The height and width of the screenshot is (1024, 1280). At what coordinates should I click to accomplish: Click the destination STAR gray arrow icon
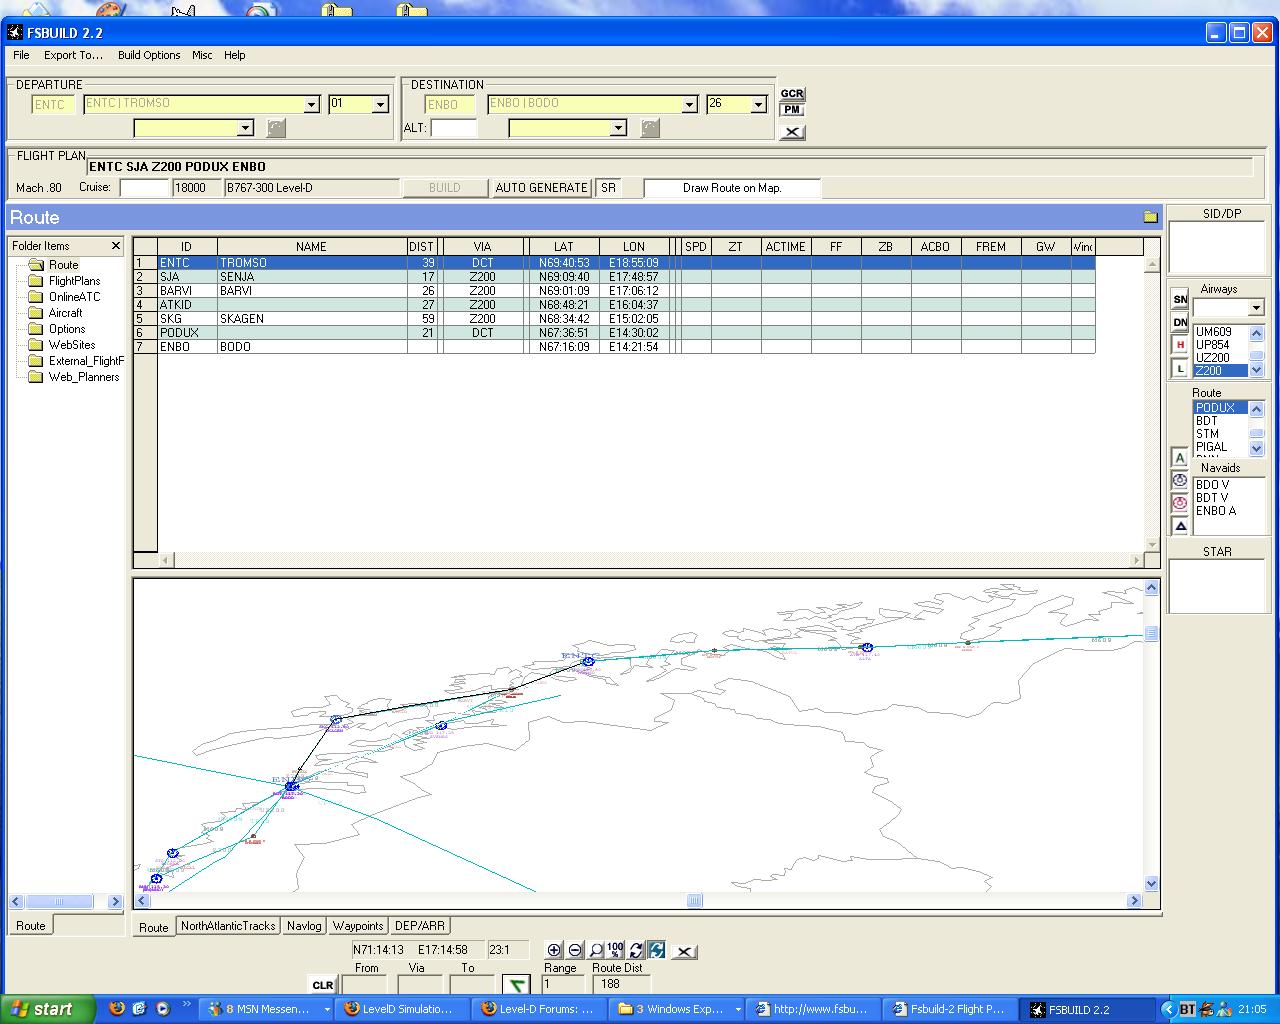pos(650,128)
